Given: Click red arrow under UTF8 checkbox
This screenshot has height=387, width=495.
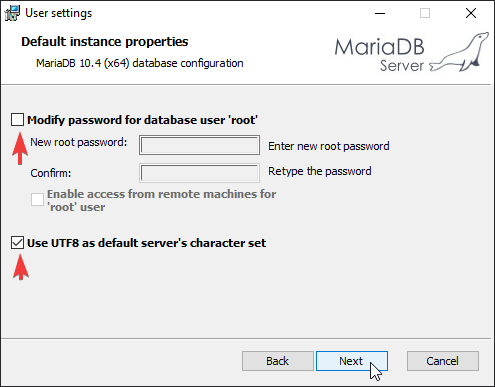Looking at the screenshot, I should (x=21, y=267).
